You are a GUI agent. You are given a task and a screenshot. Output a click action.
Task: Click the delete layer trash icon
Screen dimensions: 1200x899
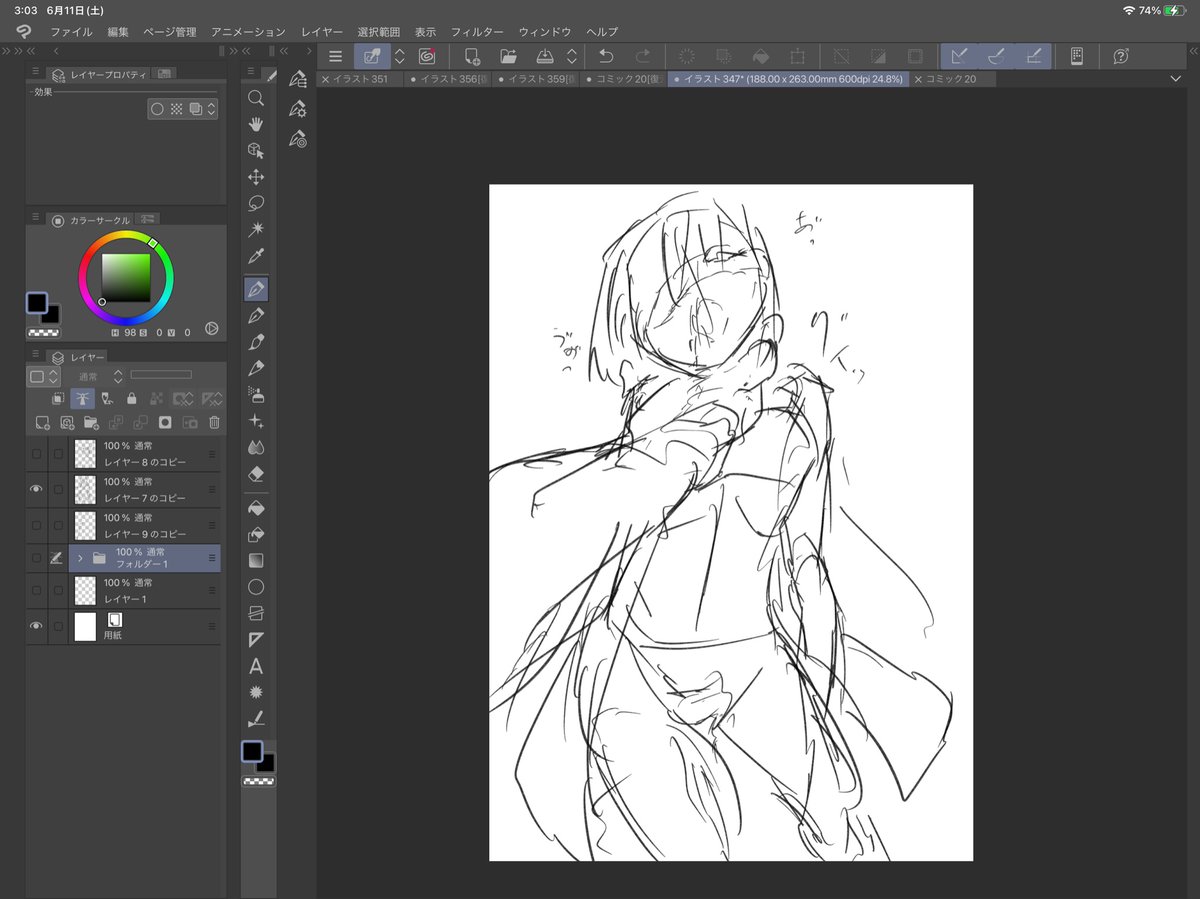point(214,423)
